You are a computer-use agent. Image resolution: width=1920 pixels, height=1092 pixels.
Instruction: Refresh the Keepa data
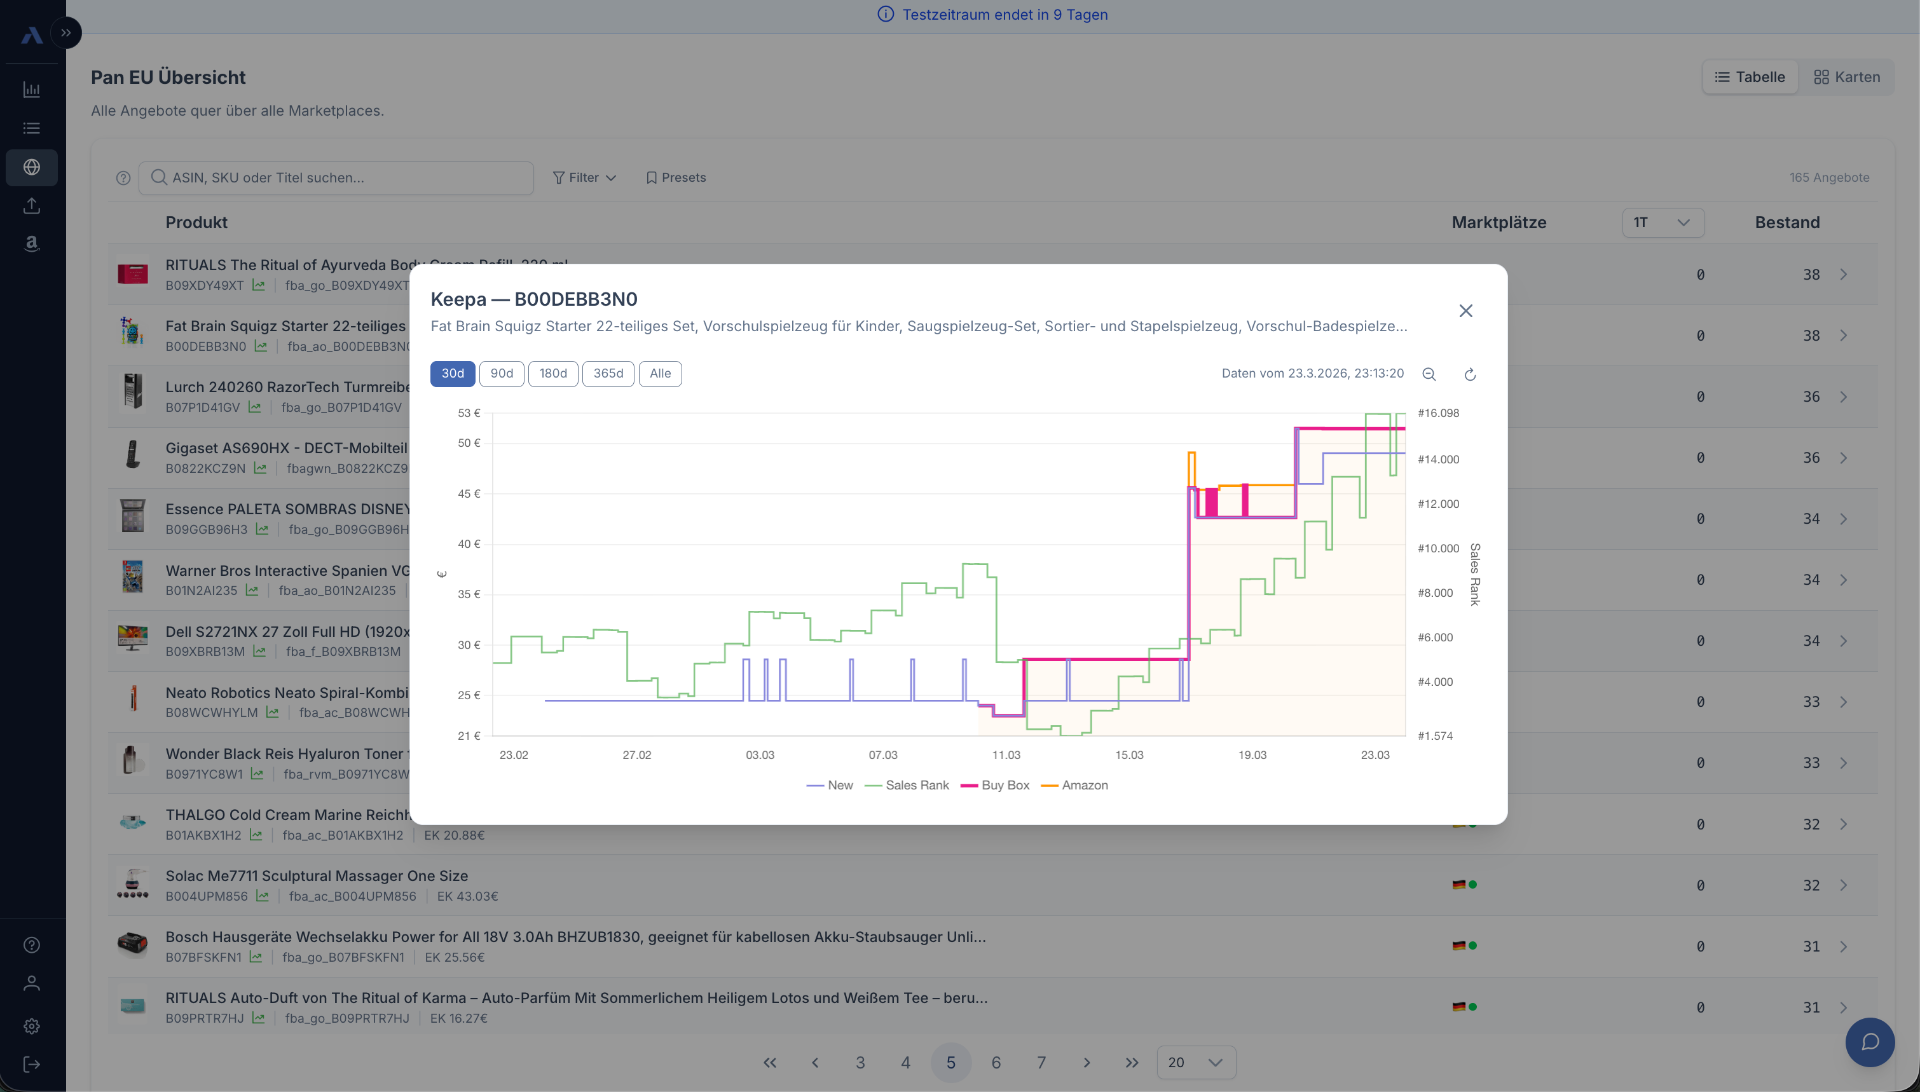point(1470,374)
